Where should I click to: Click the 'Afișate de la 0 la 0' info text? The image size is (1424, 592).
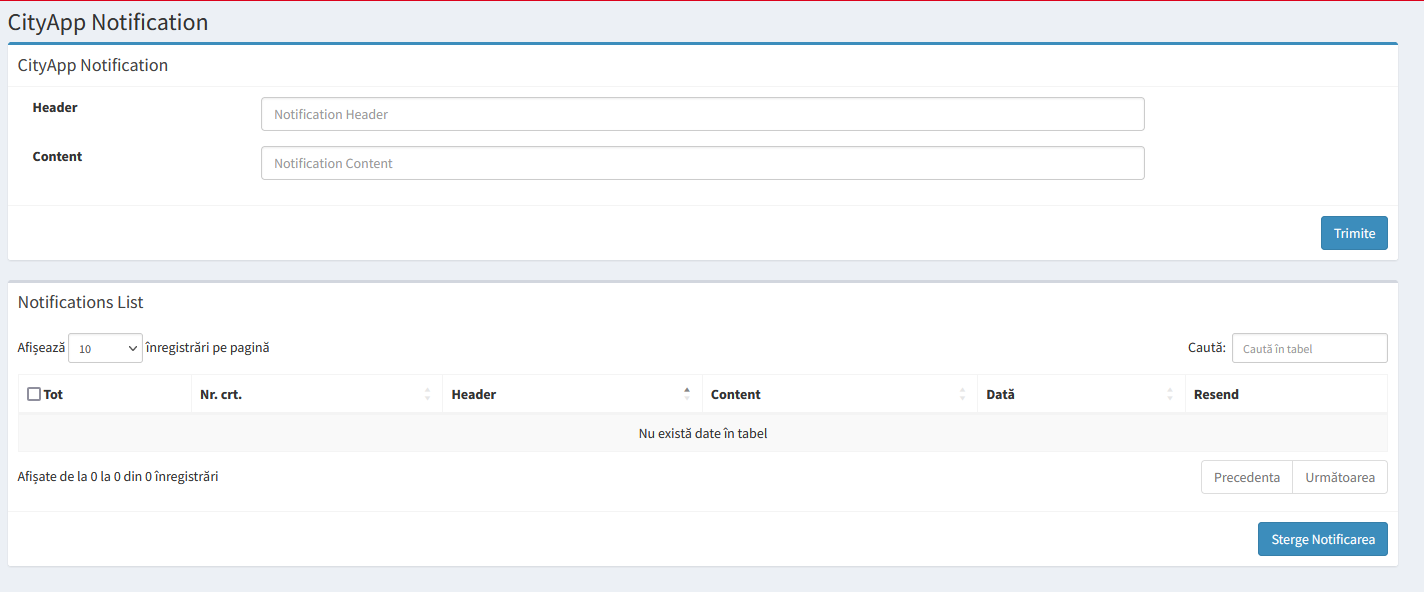(118, 477)
